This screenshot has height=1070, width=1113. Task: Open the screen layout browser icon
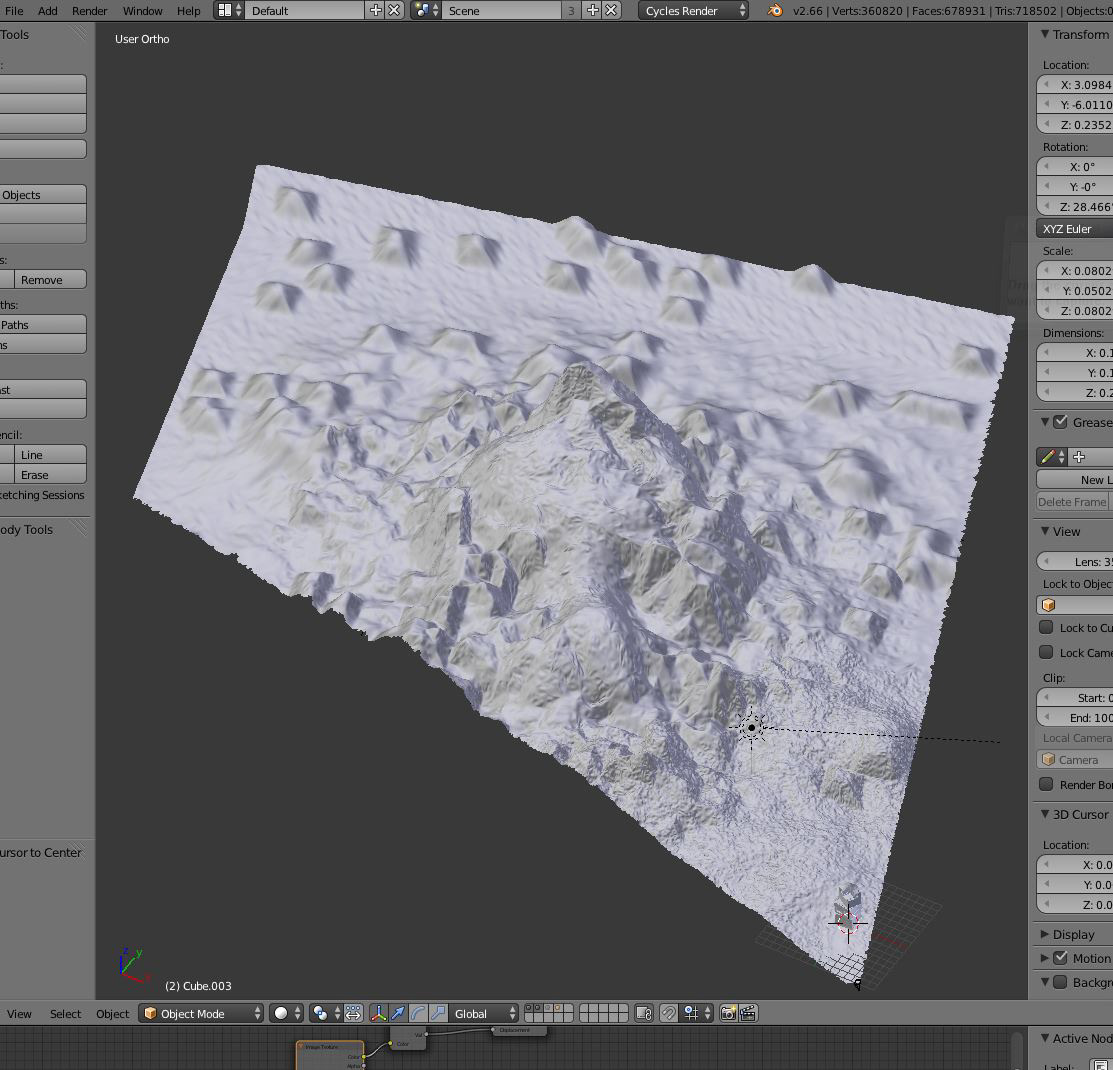coord(229,11)
